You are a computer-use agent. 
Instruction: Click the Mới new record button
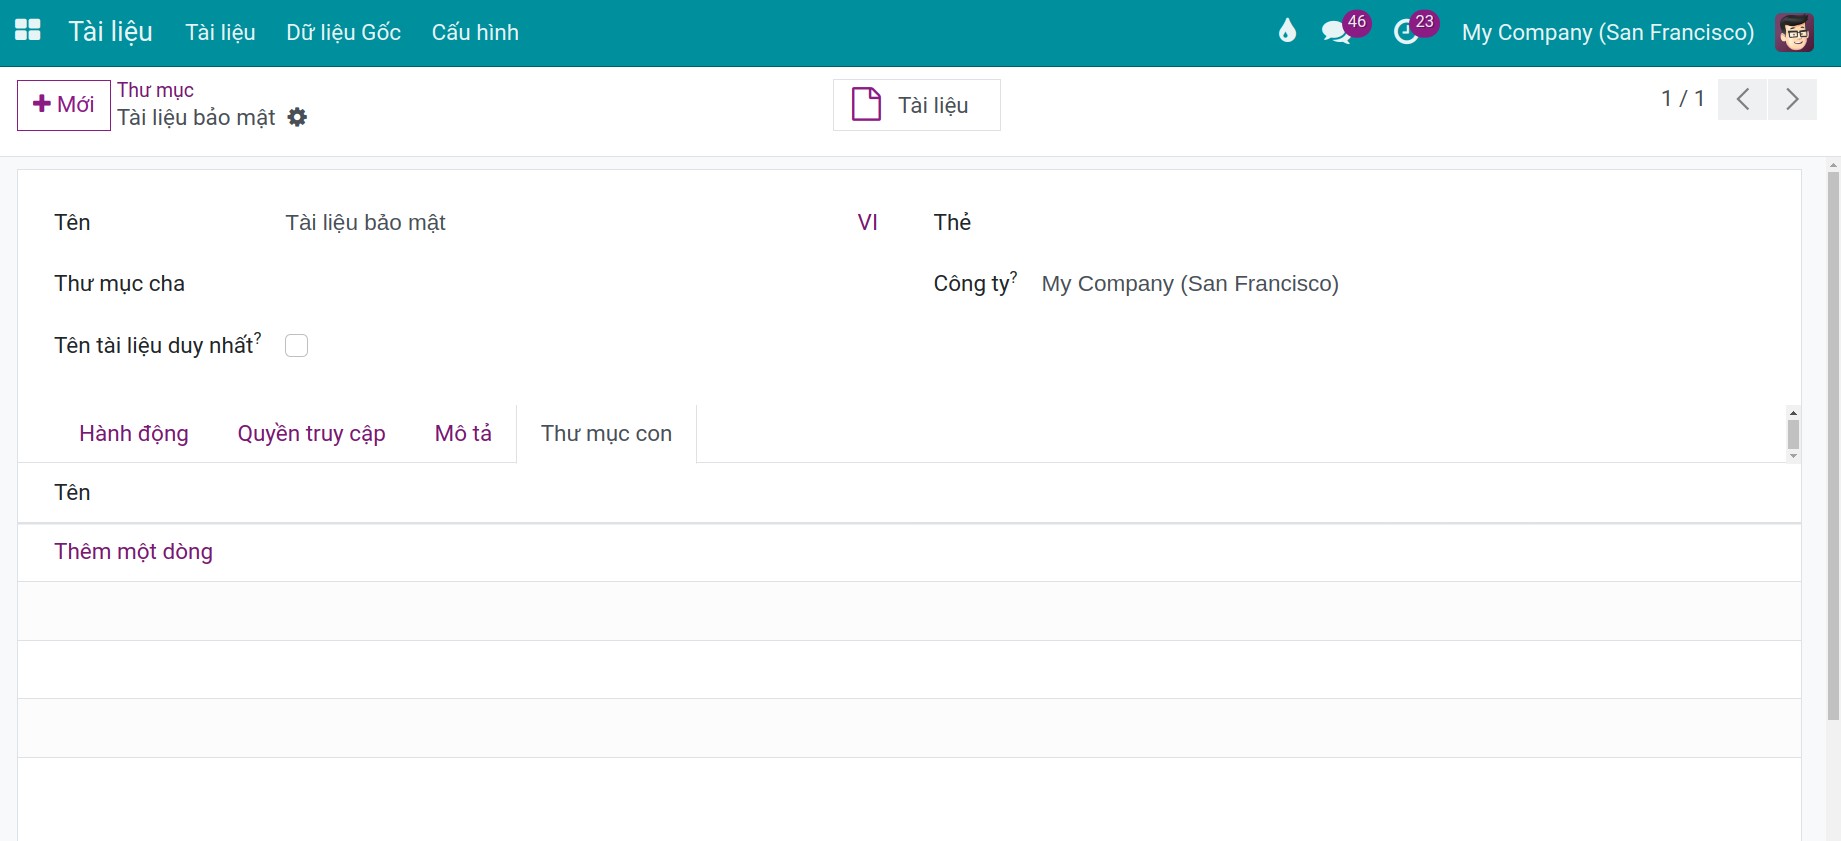(x=64, y=105)
